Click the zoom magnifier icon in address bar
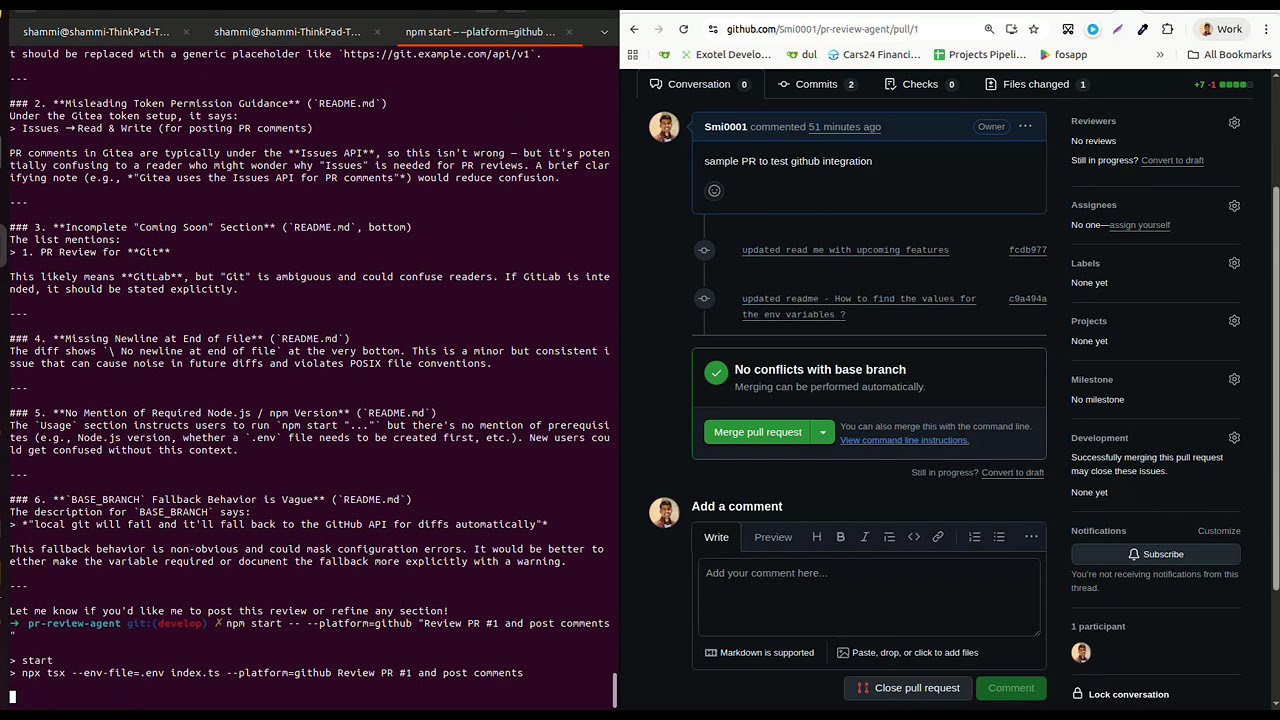This screenshot has width=1280, height=720. coord(989,29)
